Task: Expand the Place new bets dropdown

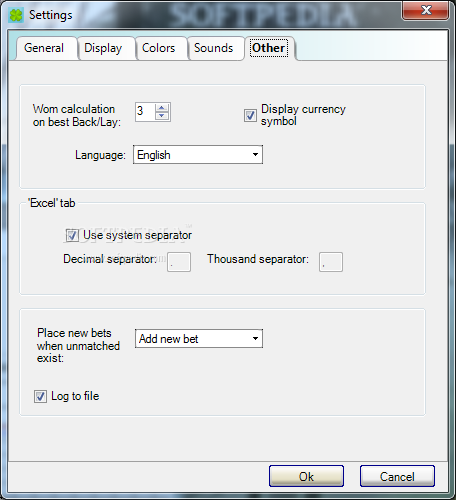Action: 199,339
